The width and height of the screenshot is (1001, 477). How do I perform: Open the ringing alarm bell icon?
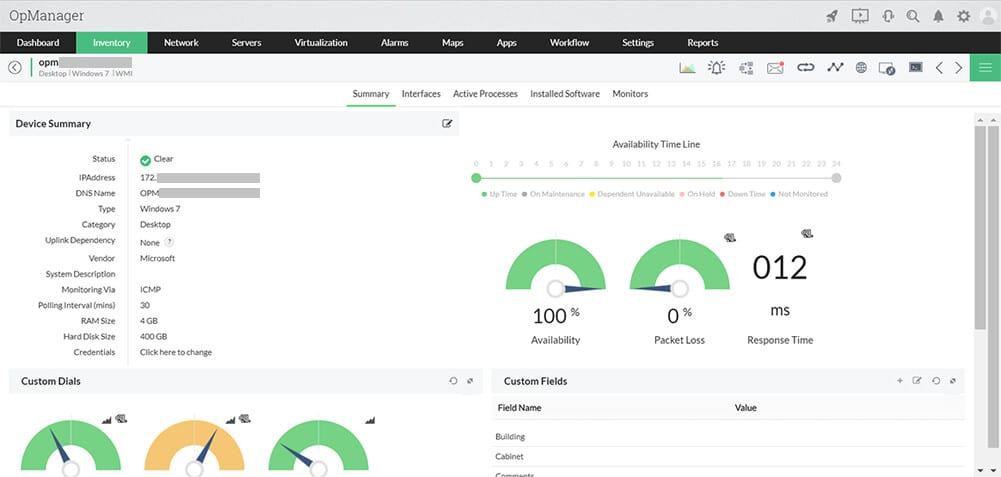tap(717, 67)
